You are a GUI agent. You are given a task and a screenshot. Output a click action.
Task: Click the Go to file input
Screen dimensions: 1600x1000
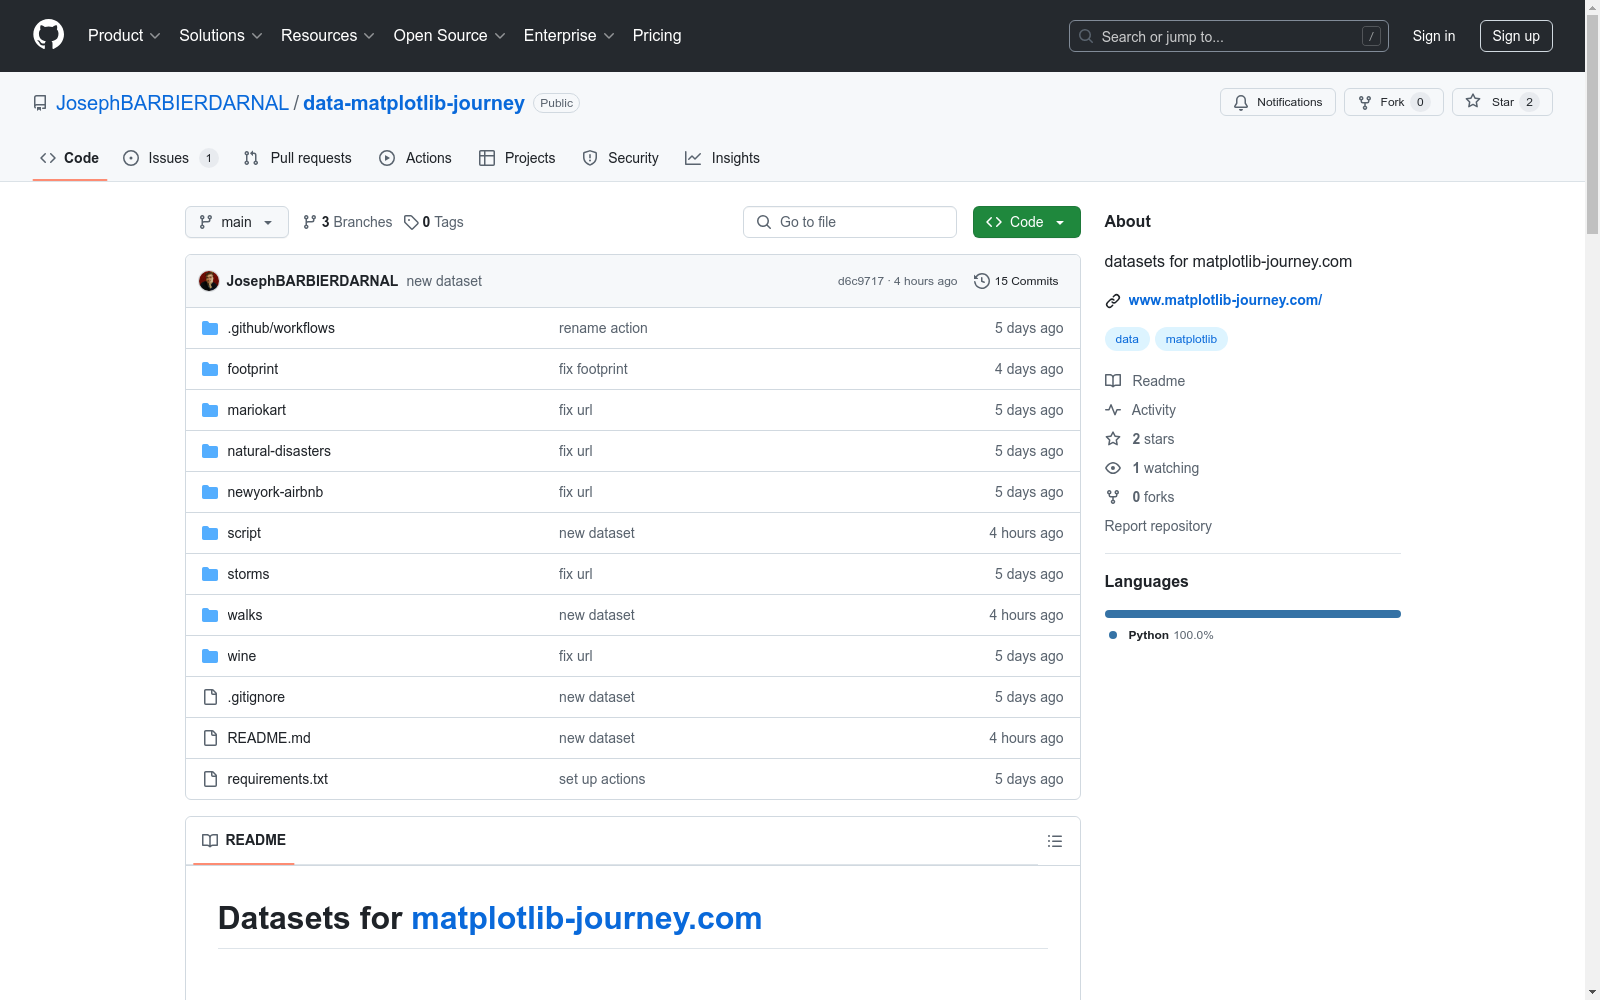click(x=850, y=222)
